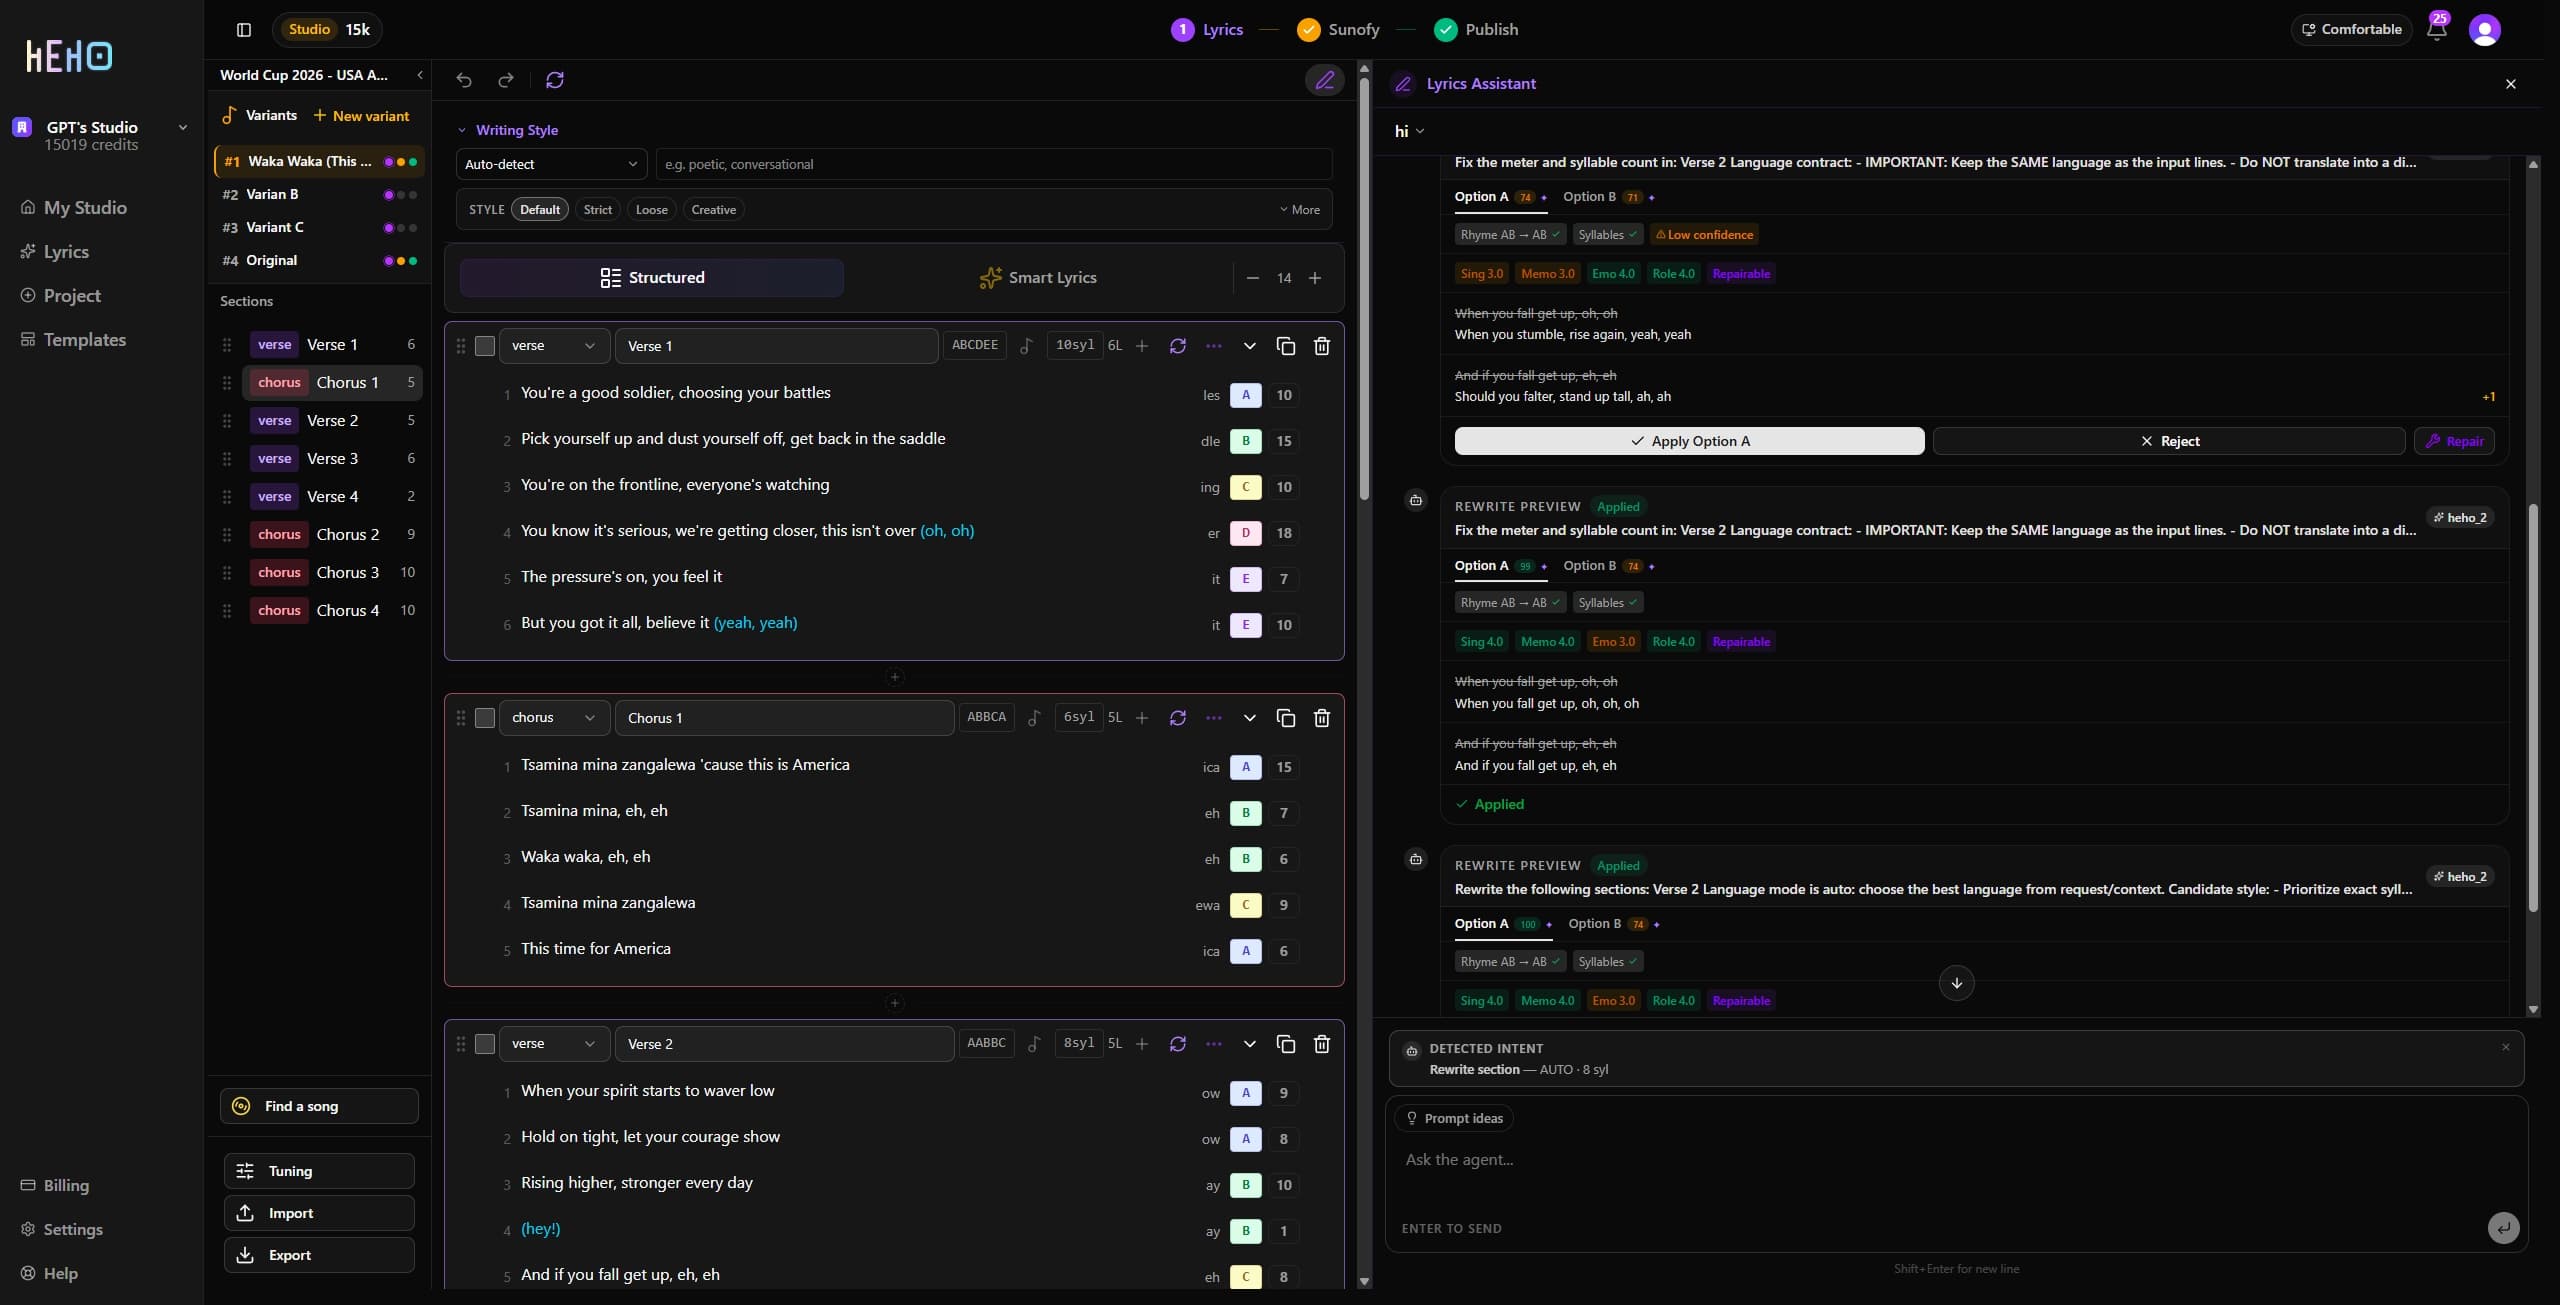
Task: Toggle the sidebar panel icon
Action: [x=243, y=30]
